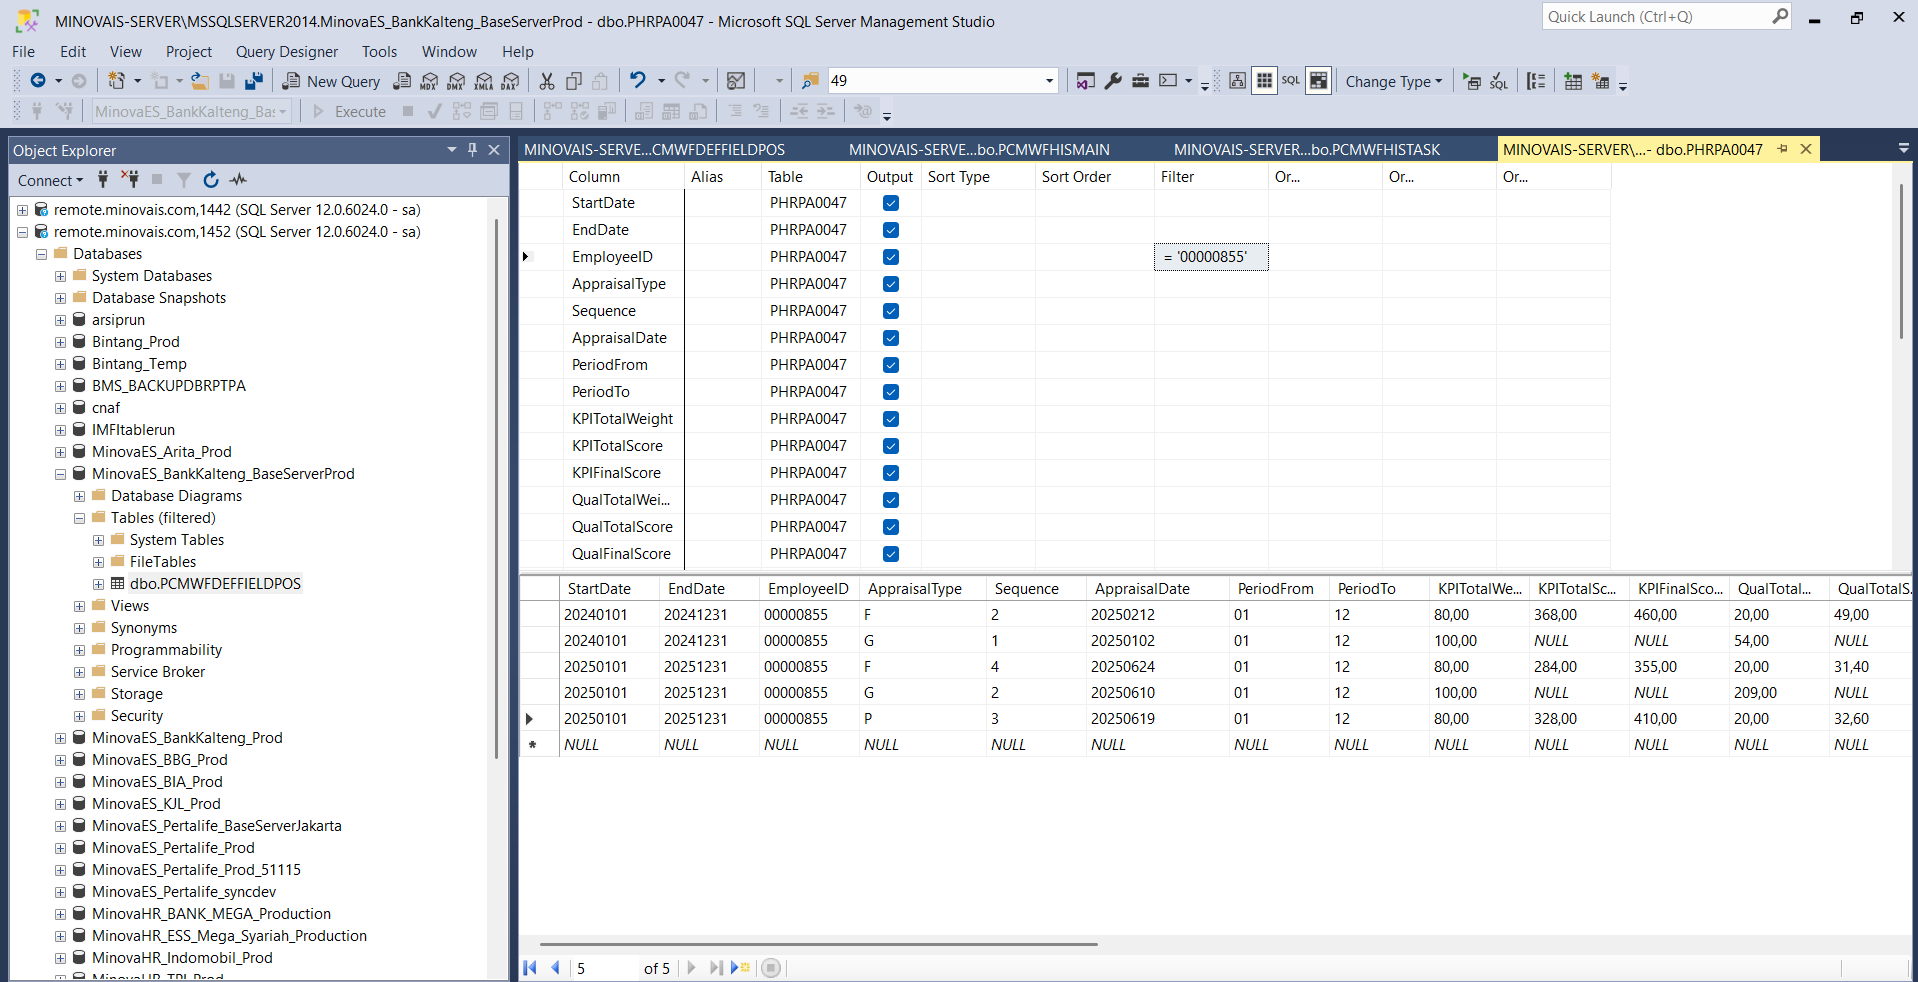1918x982 pixels.
Task: Click the Execute SQL run icon
Action: (1472, 81)
